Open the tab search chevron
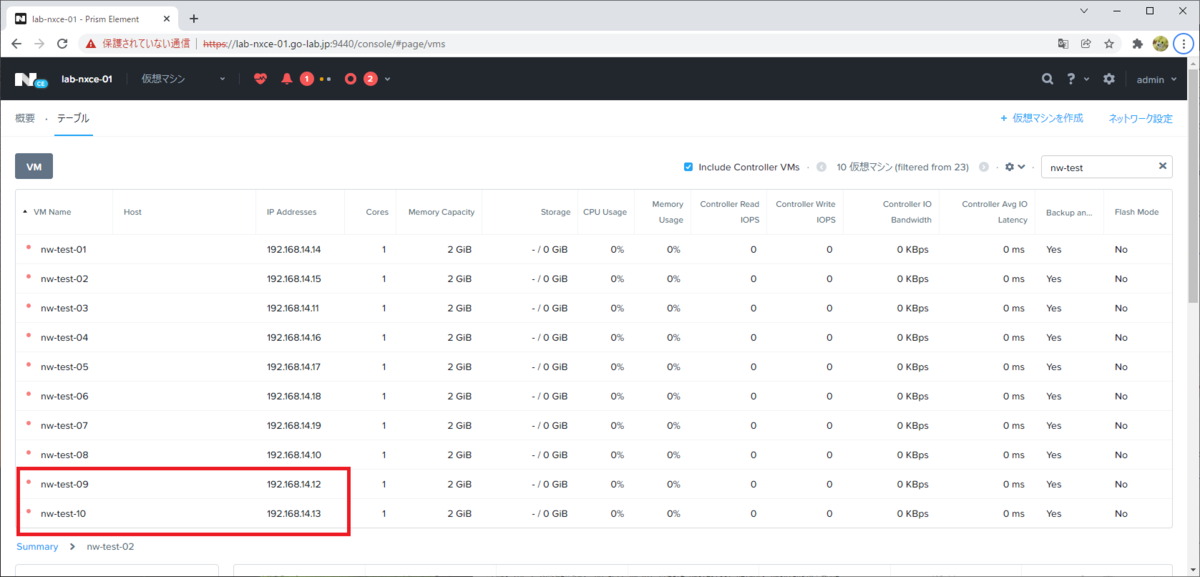This screenshot has width=1200, height=577. (1086, 10)
